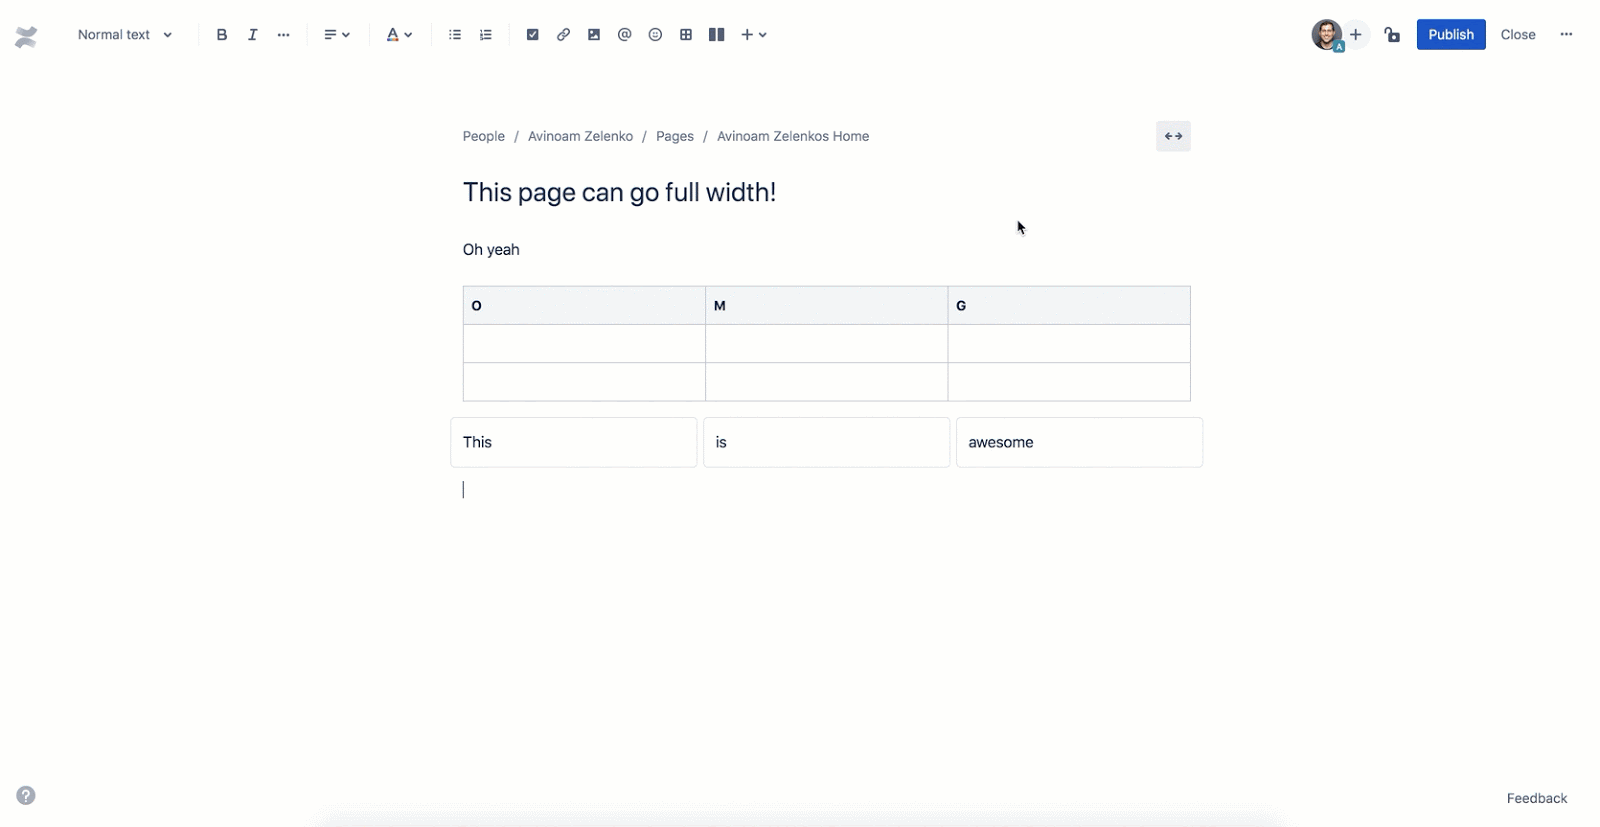Select the table header cell M

(826, 306)
